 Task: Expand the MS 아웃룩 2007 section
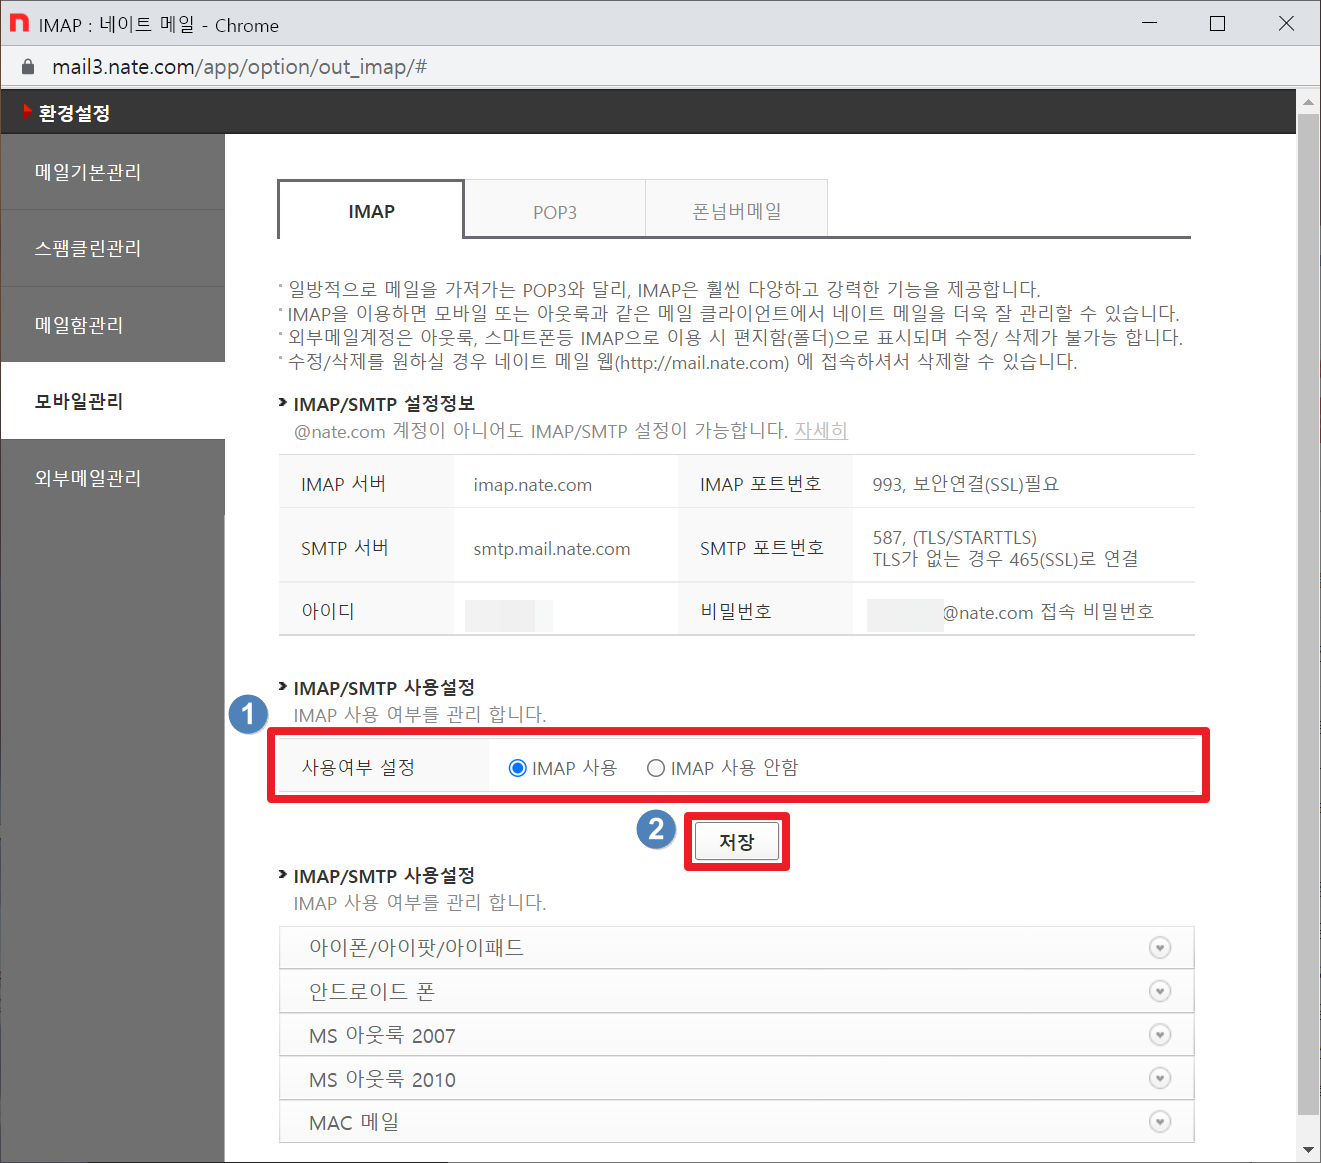click(737, 1035)
